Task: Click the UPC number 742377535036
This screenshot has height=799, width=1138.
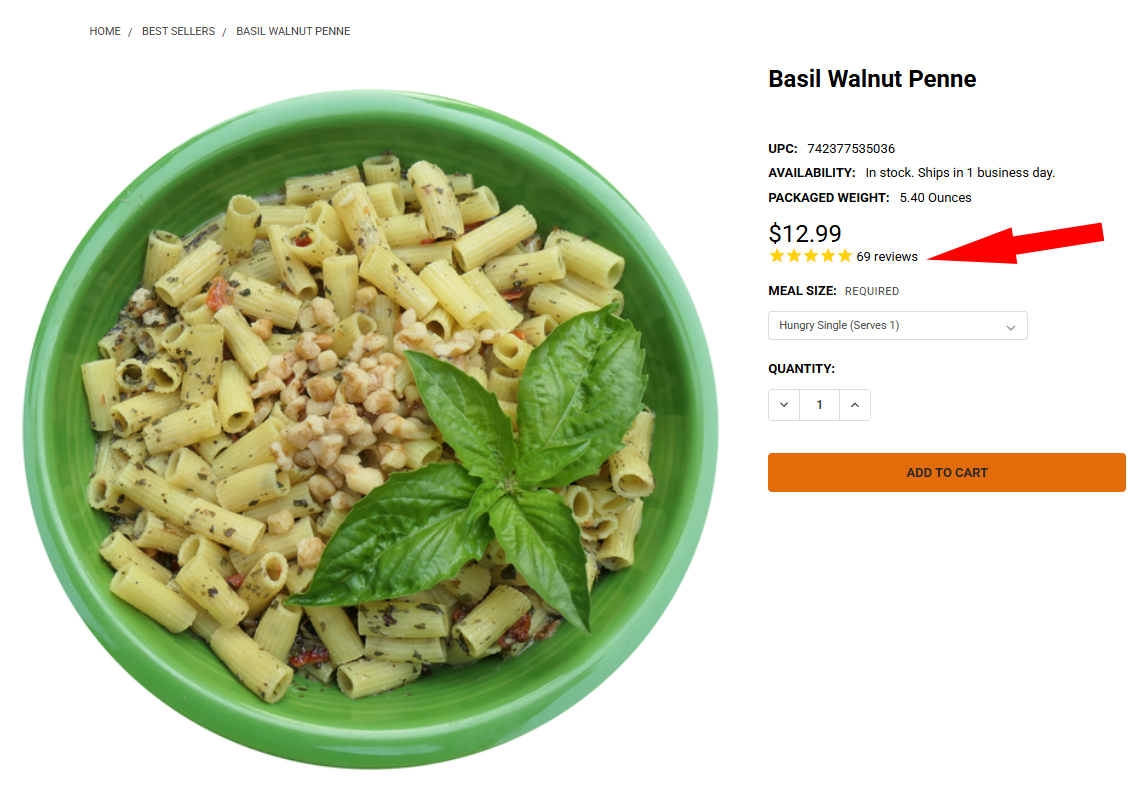Action: 851,148
